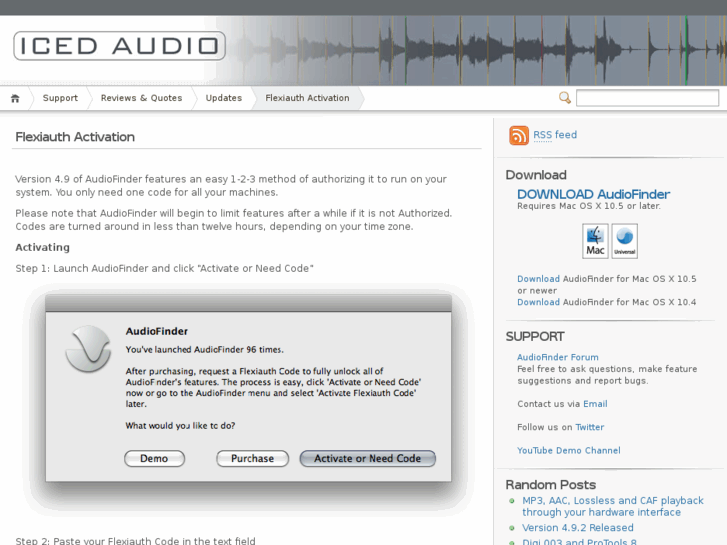Click the Mac download icon
Screen dimensions: 727x545
click(x=595, y=241)
